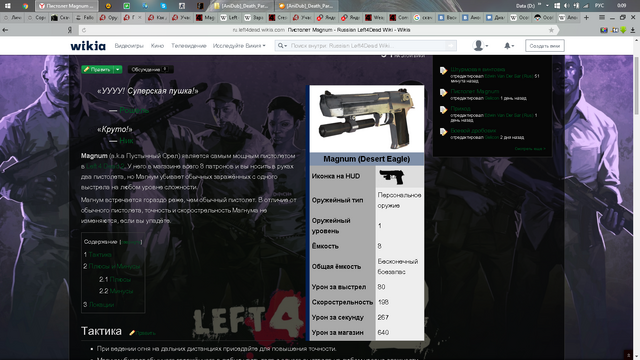The width and height of the screenshot is (640, 360).
Task: Open the browser downloads arrow icon
Action: tap(633, 30)
